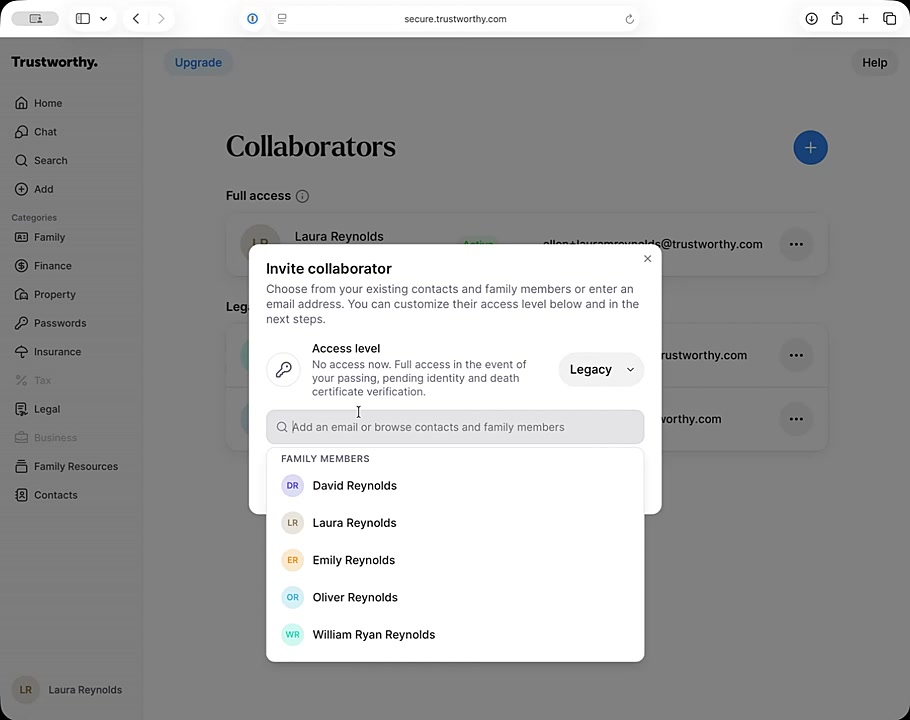The image size is (910, 720).
Task: Open Laura Reynolds row options menu
Action: coord(795,244)
